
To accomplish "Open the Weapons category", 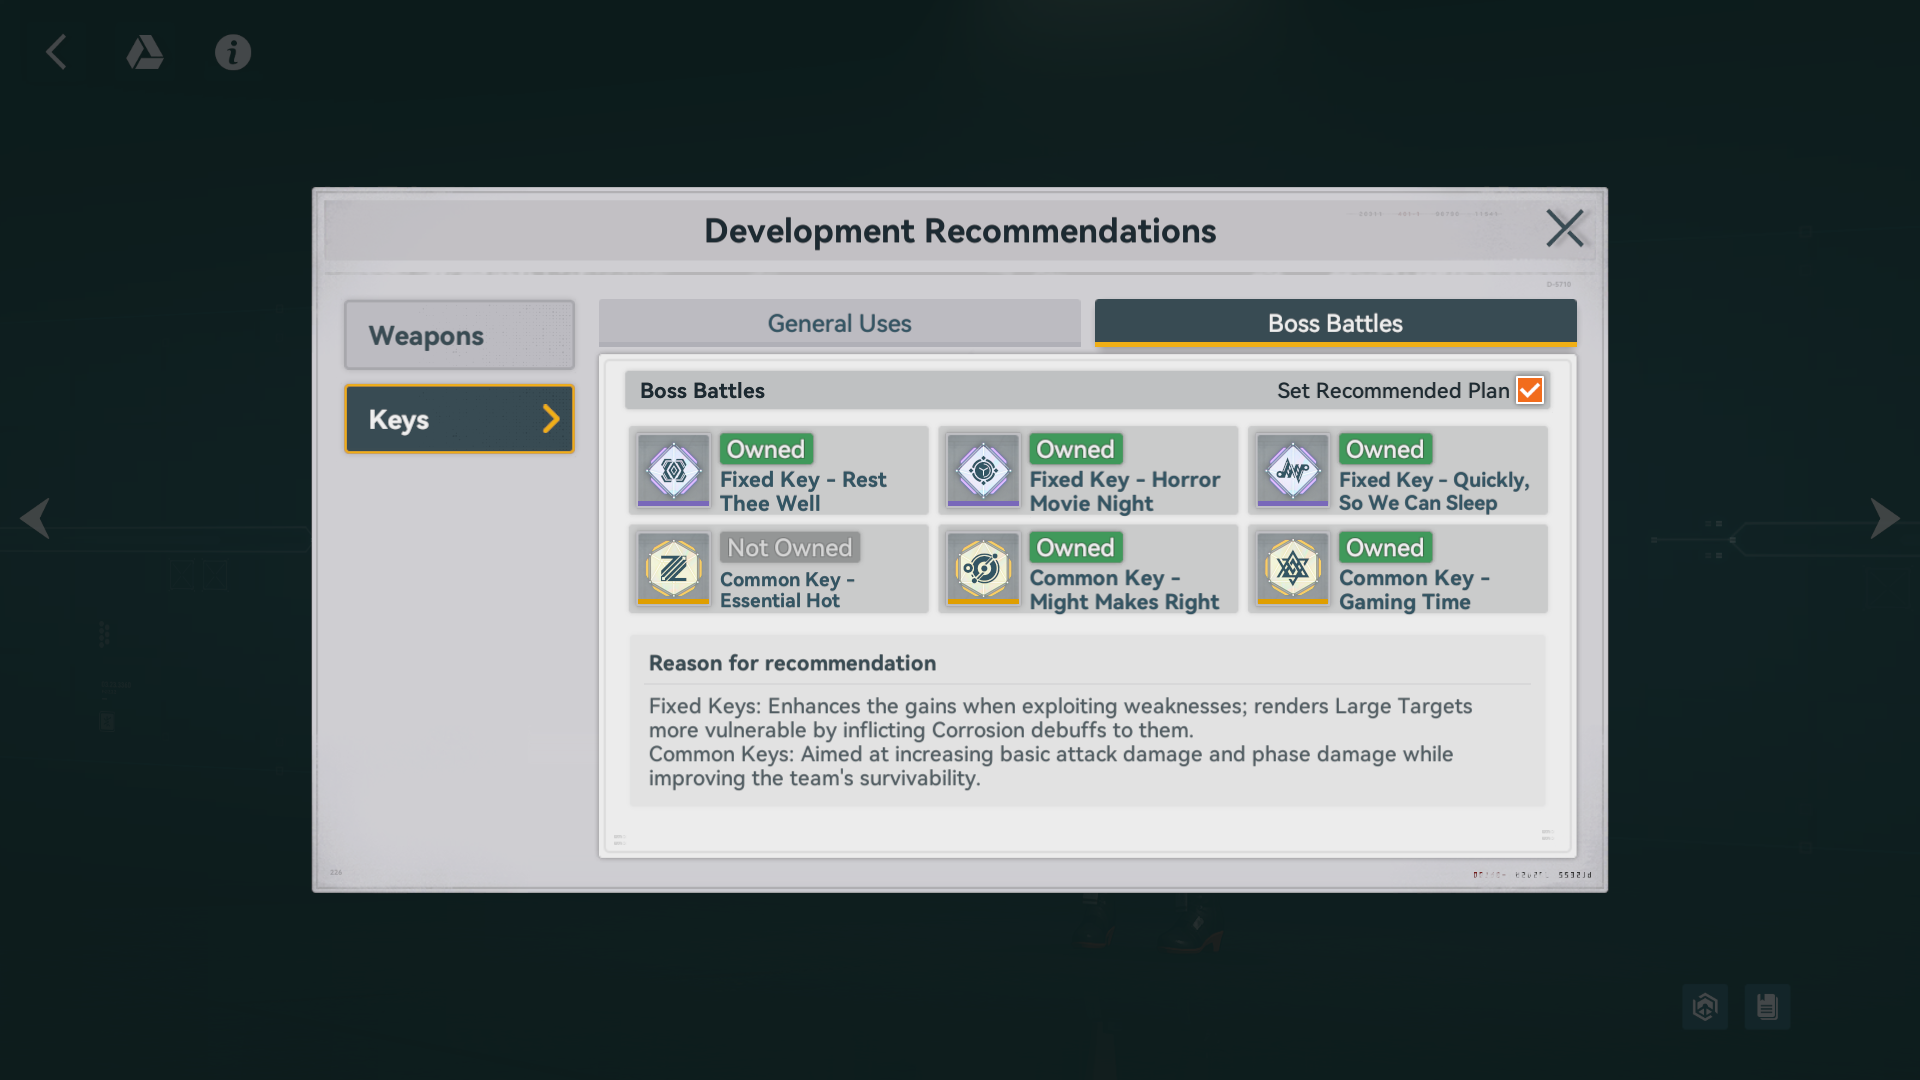I will point(459,336).
